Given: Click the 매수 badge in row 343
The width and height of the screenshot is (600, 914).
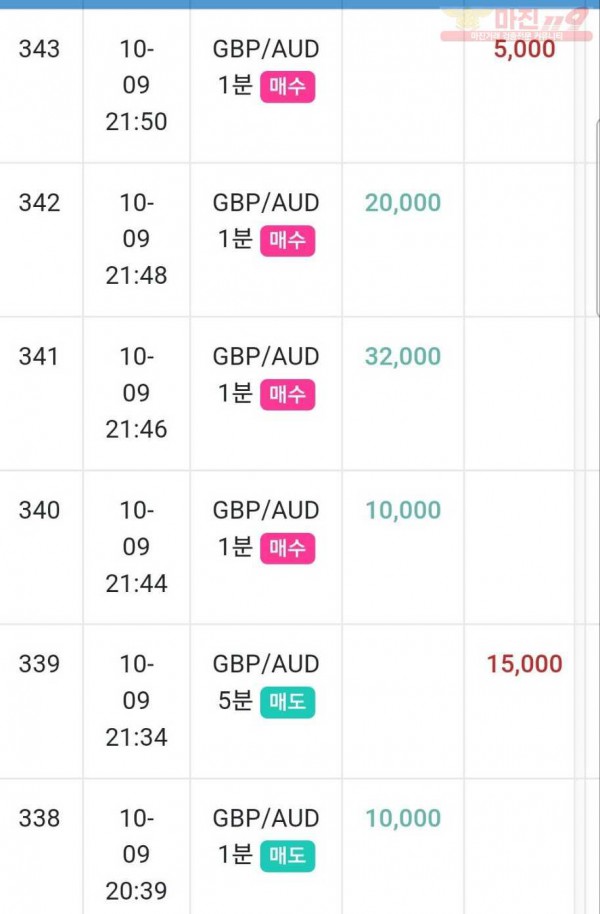Looking at the screenshot, I should (x=287, y=87).
